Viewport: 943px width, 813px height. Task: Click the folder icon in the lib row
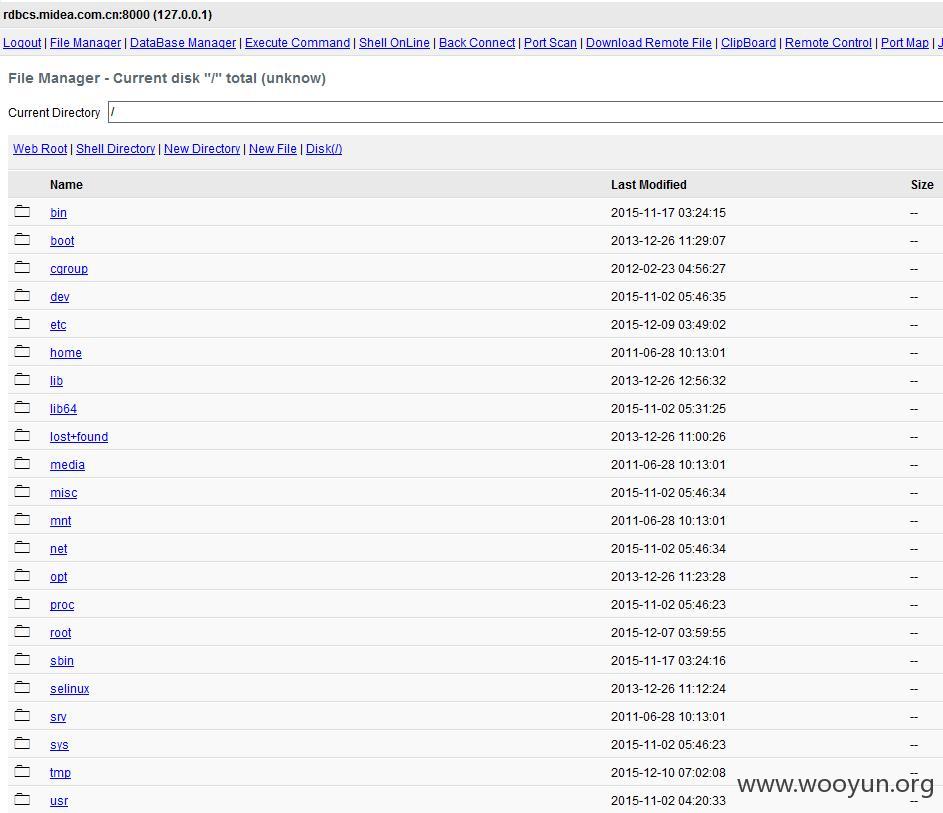coord(22,379)
